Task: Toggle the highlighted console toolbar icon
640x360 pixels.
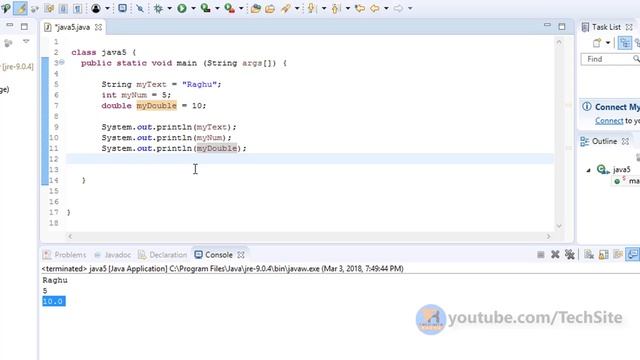Action: point(633,255)
